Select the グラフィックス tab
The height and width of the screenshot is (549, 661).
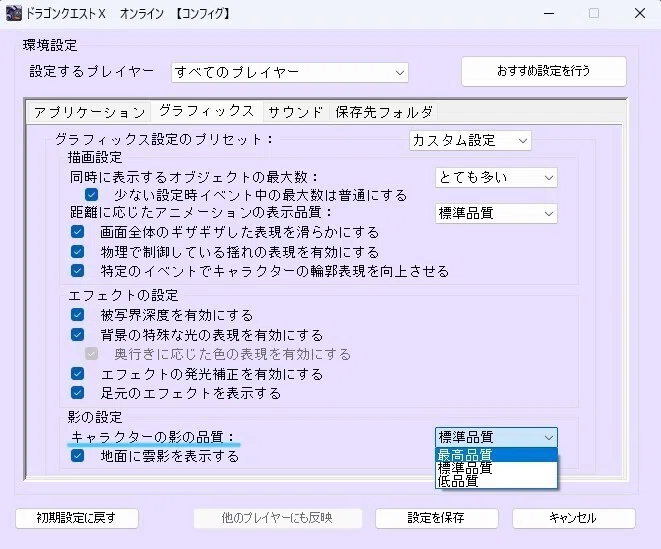[206, 111]
